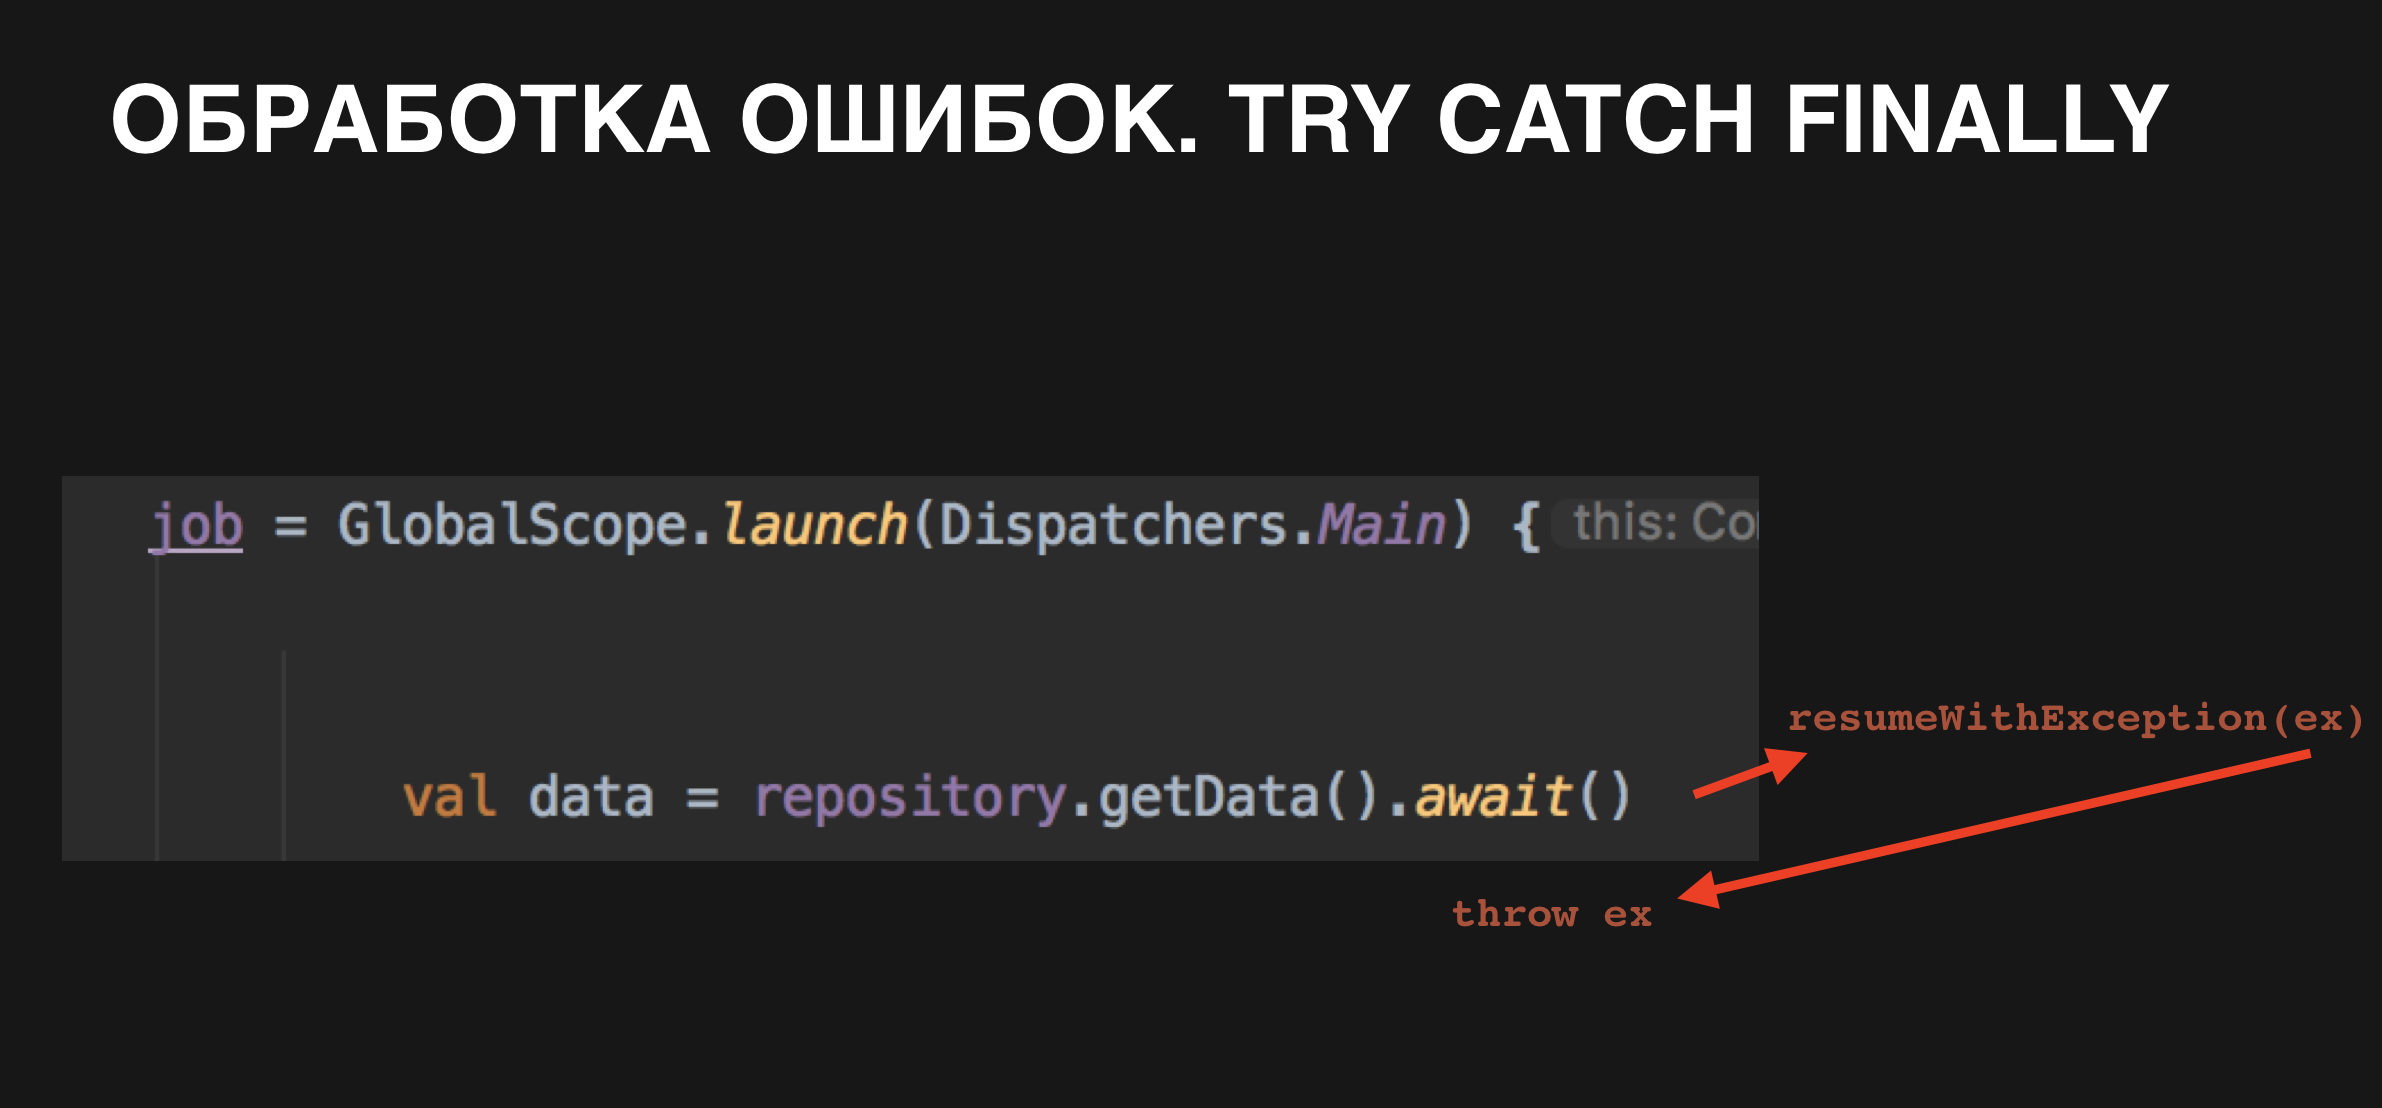Click the short red arrow after await()
Screen dimensions: 2382x1108
[x=1750, y=773]
